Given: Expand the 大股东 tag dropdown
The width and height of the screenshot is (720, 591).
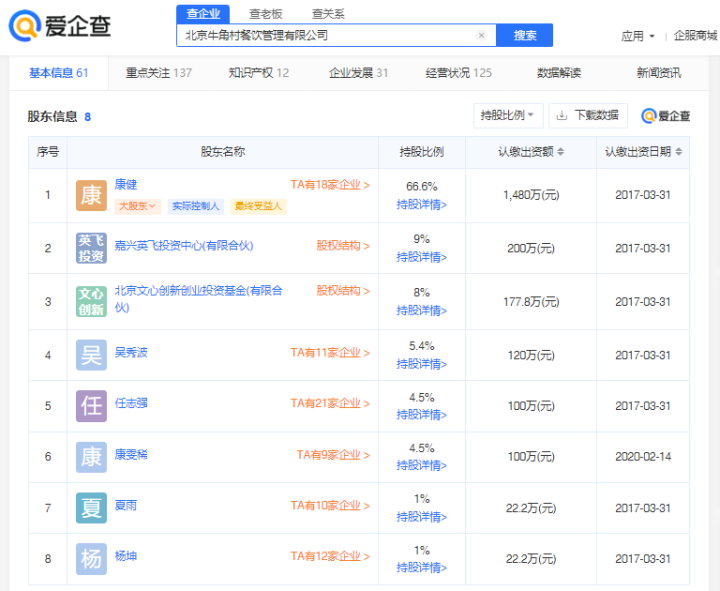Looking at the screenshot, I should [x=137, y=206].
